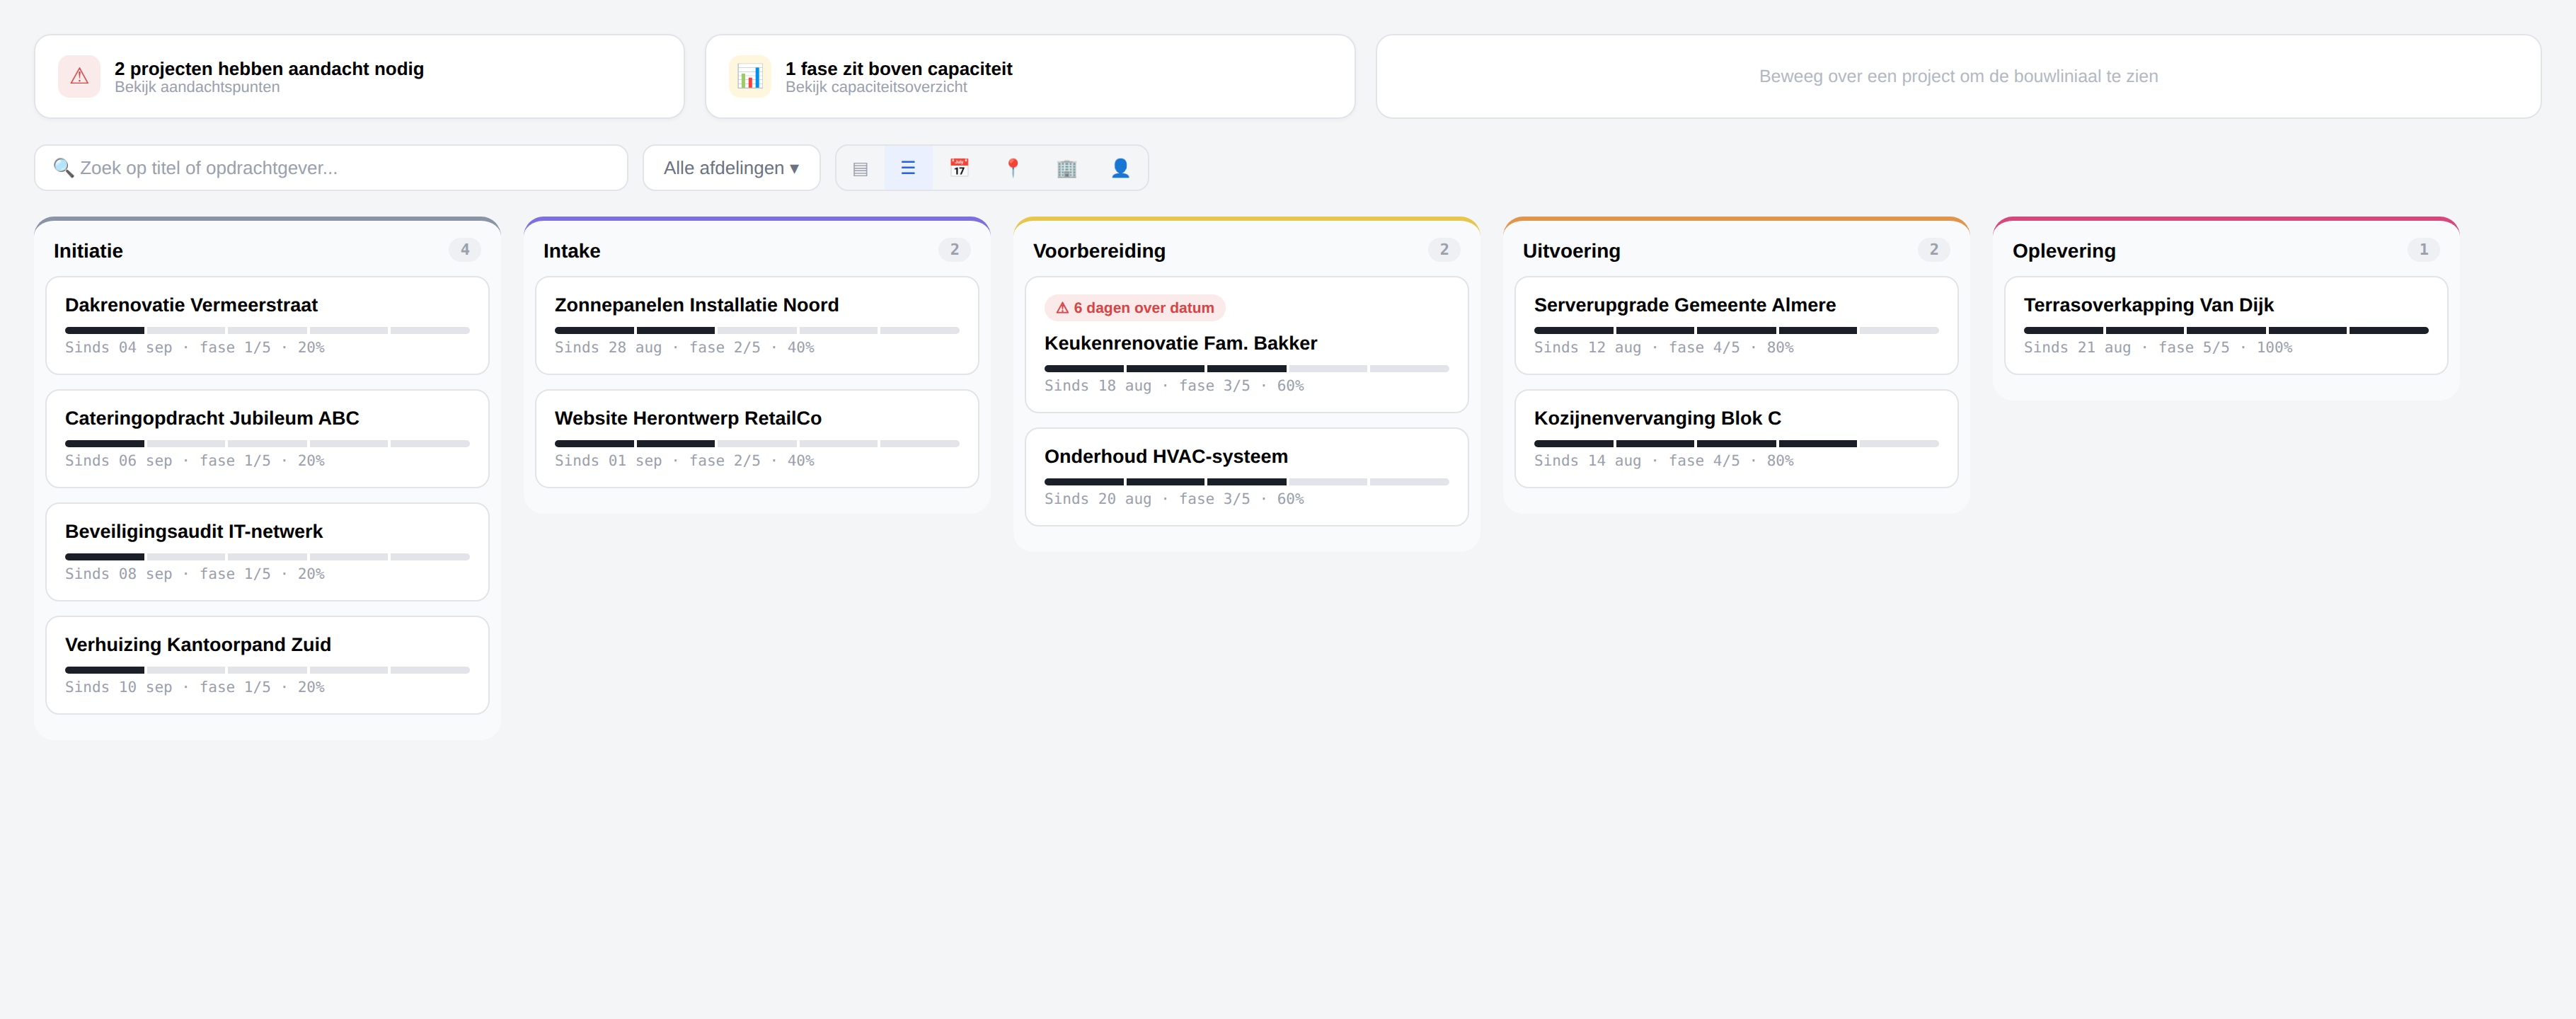Open Bekijk capaciteitsoverzicht link
Viewport: 2576px width, 1019px height.
tap(876, 87)
